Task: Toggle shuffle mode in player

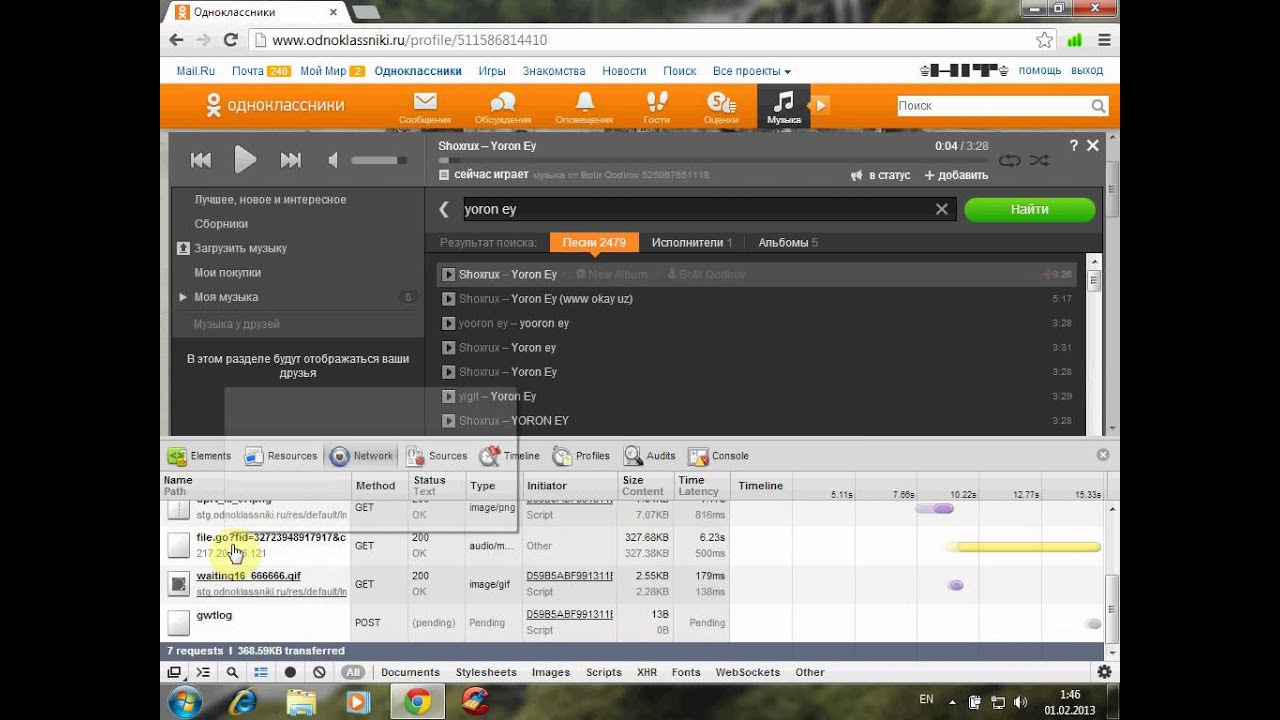Action: 1040,160
